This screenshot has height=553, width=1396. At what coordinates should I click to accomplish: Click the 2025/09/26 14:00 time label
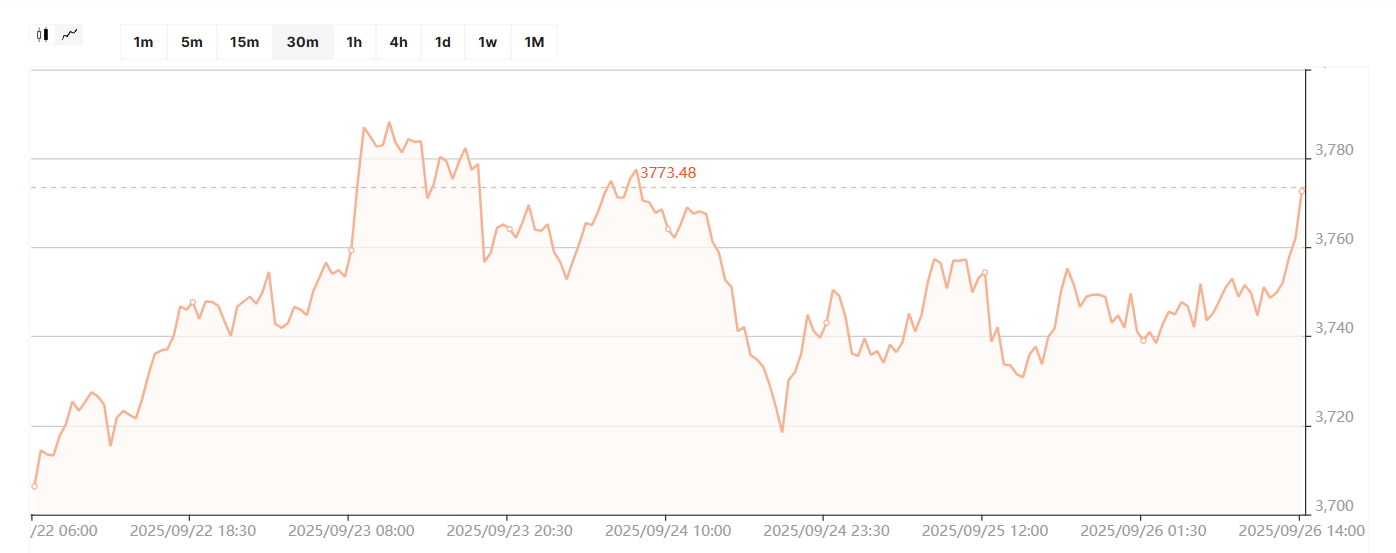coord(1301,531)
